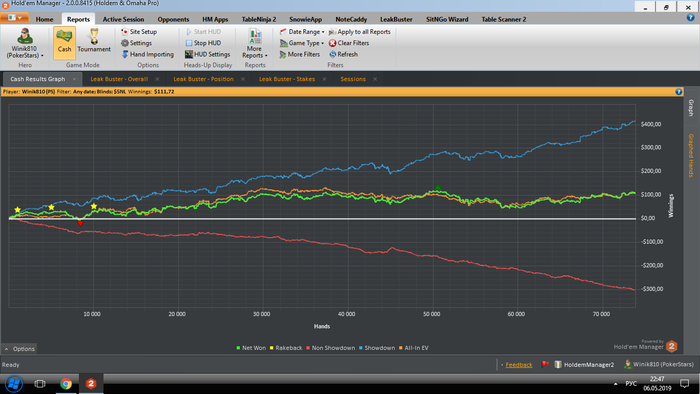Toggle Net Won legend series

click(x=251, y=348)
